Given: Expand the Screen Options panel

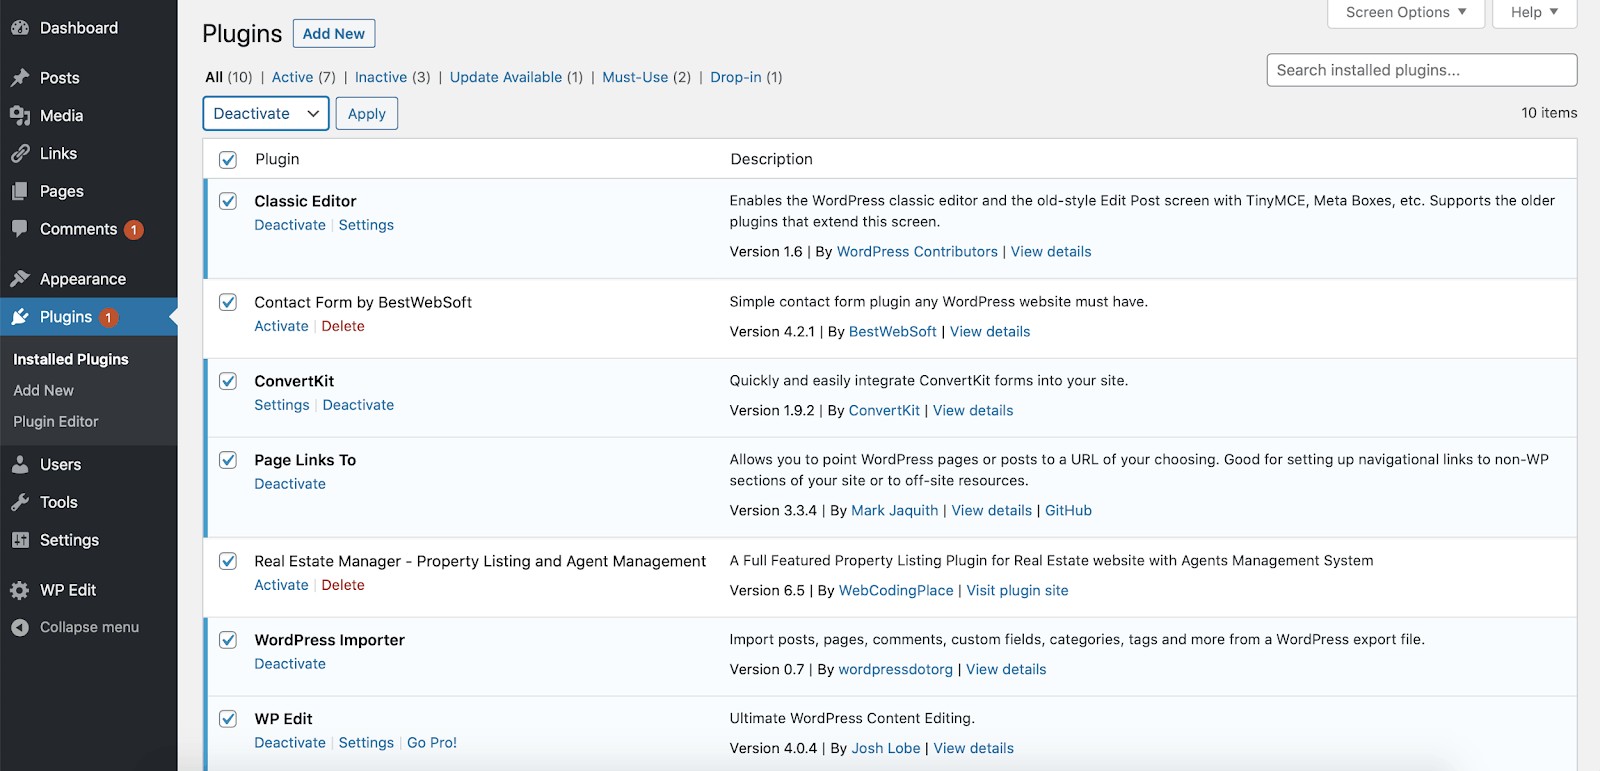Looking at the screenshot, I should [x=1406, y=13].
